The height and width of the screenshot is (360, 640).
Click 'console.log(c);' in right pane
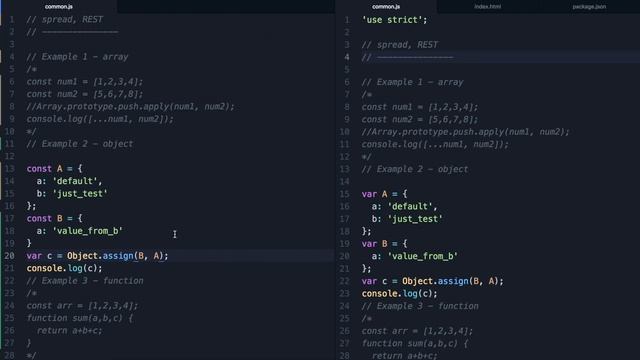pos(399,293)
